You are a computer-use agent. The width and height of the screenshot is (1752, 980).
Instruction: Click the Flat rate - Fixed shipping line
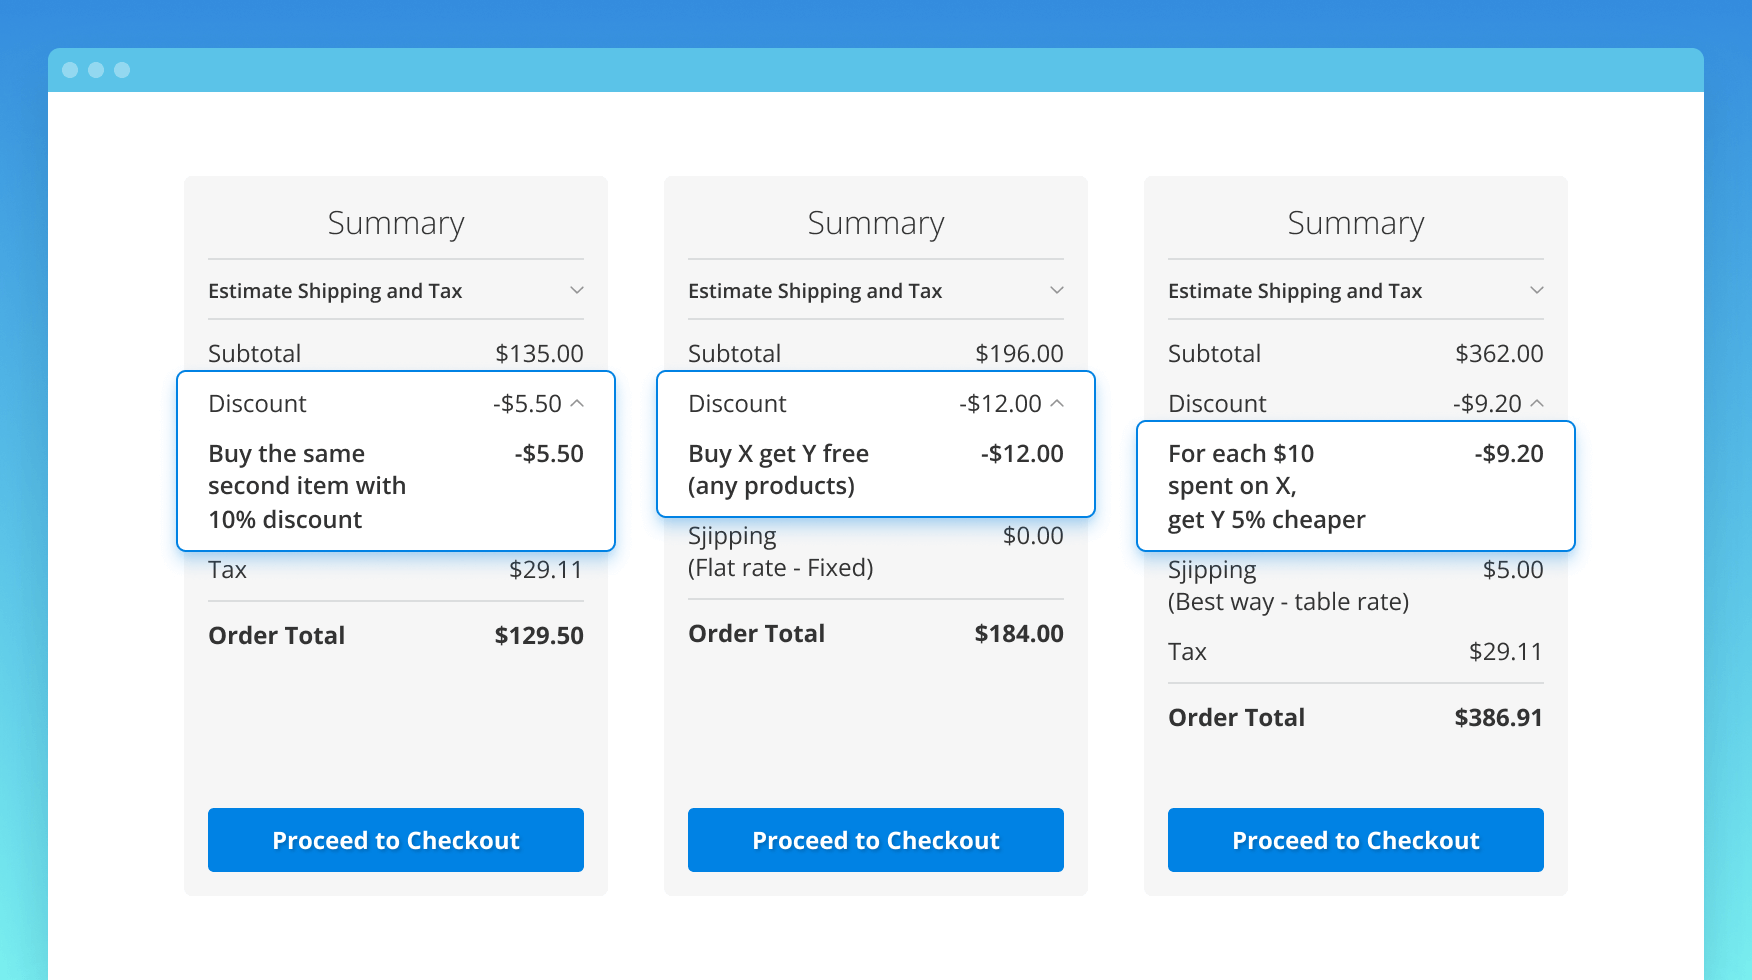pos(780,568)
